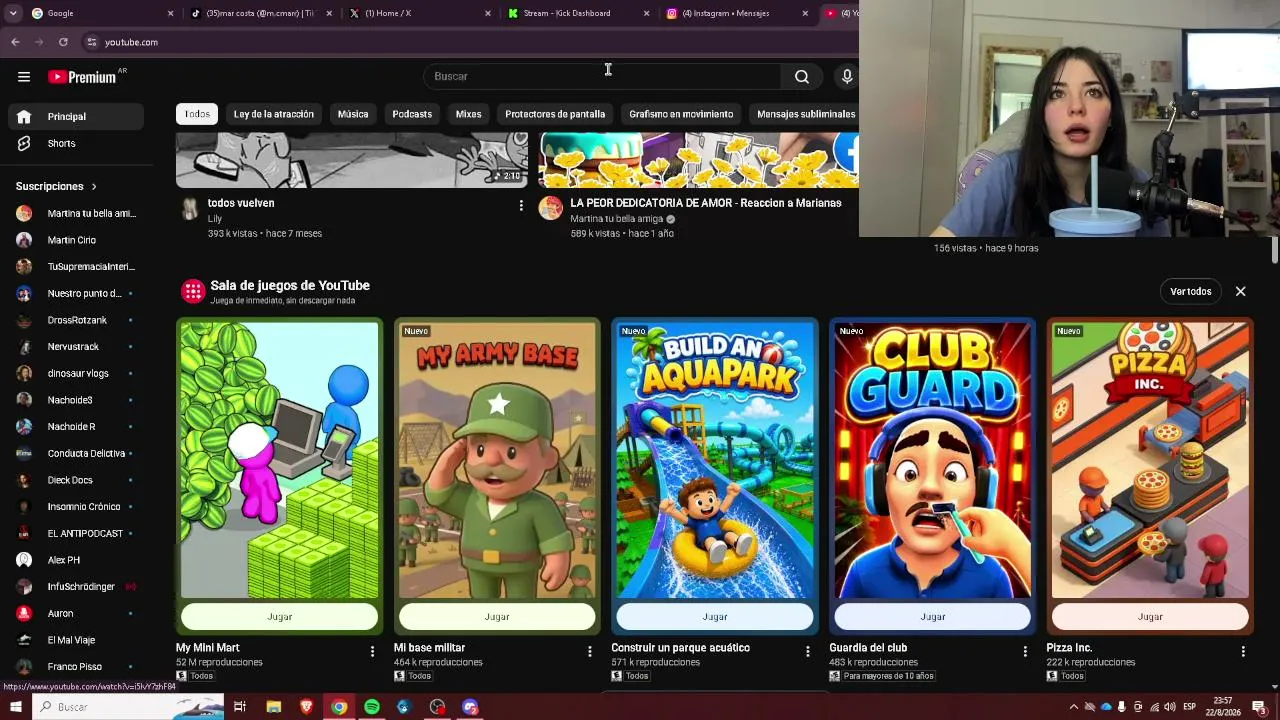
Task: Dismiss the Sala de juegos shelf
Action: pyautogui.click(x=1240, y=291)
